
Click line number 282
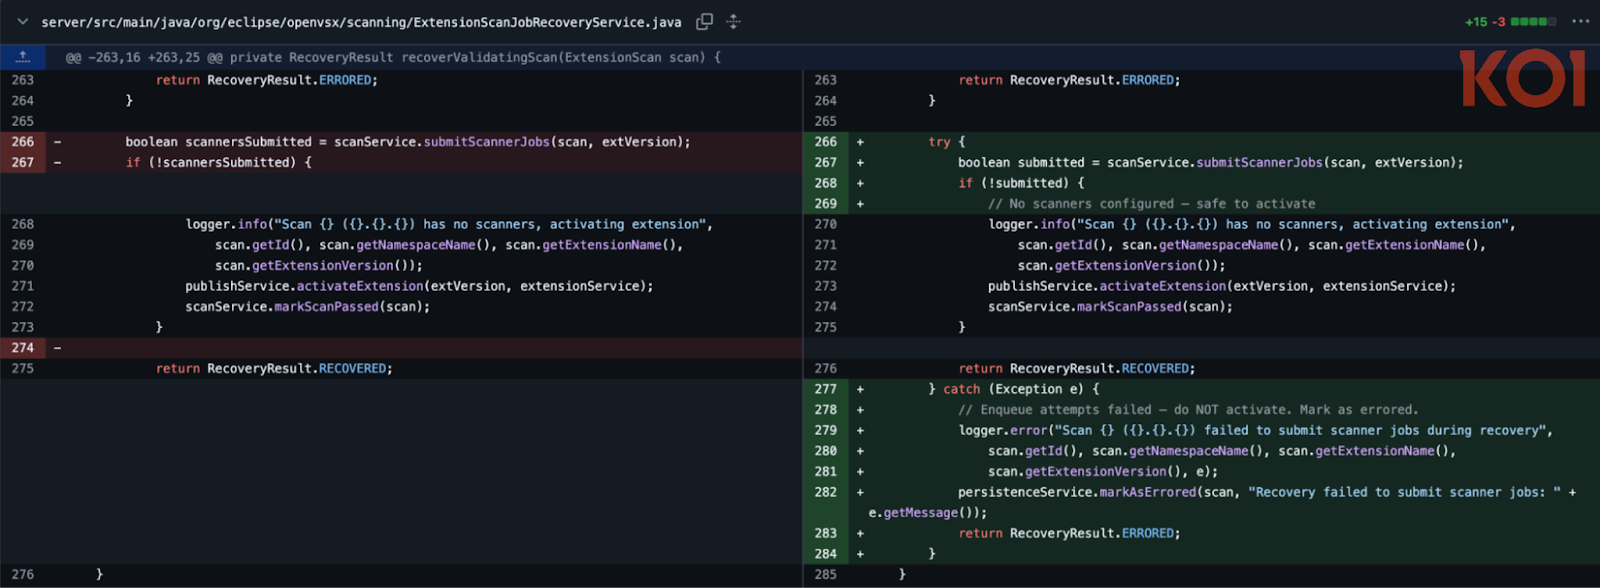pyautogui.click(x=826, y=492)
